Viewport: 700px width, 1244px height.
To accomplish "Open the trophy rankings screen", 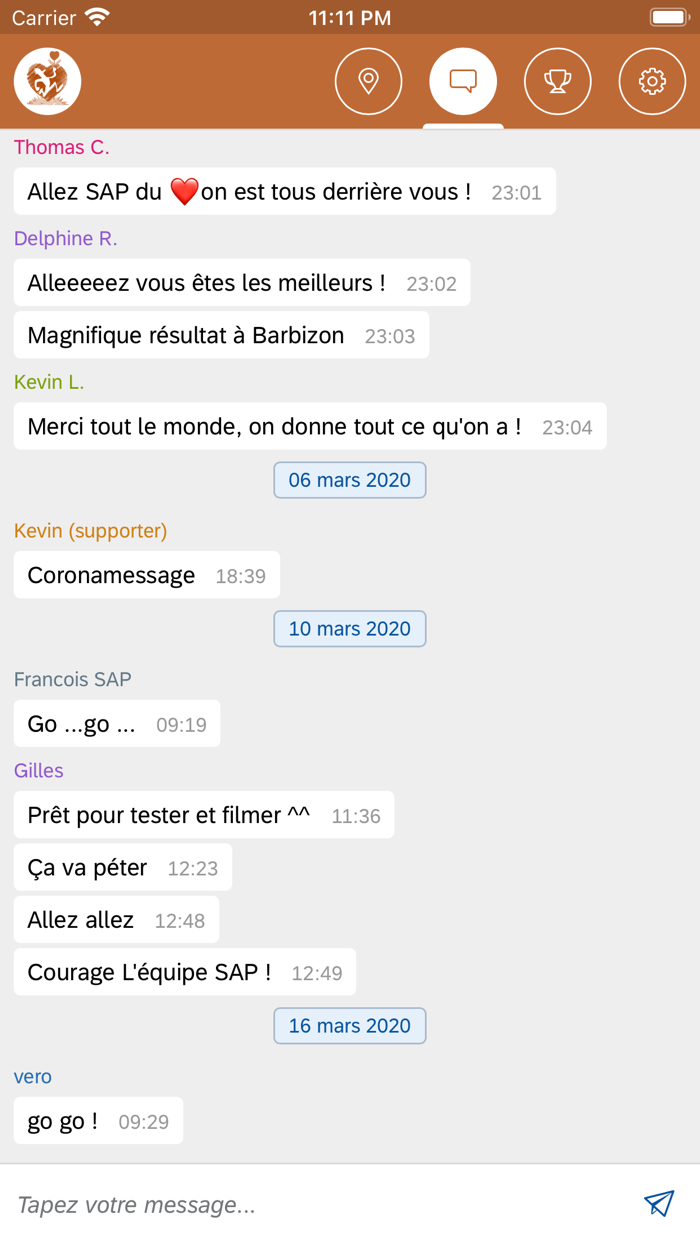I will [x=557, y=81].
